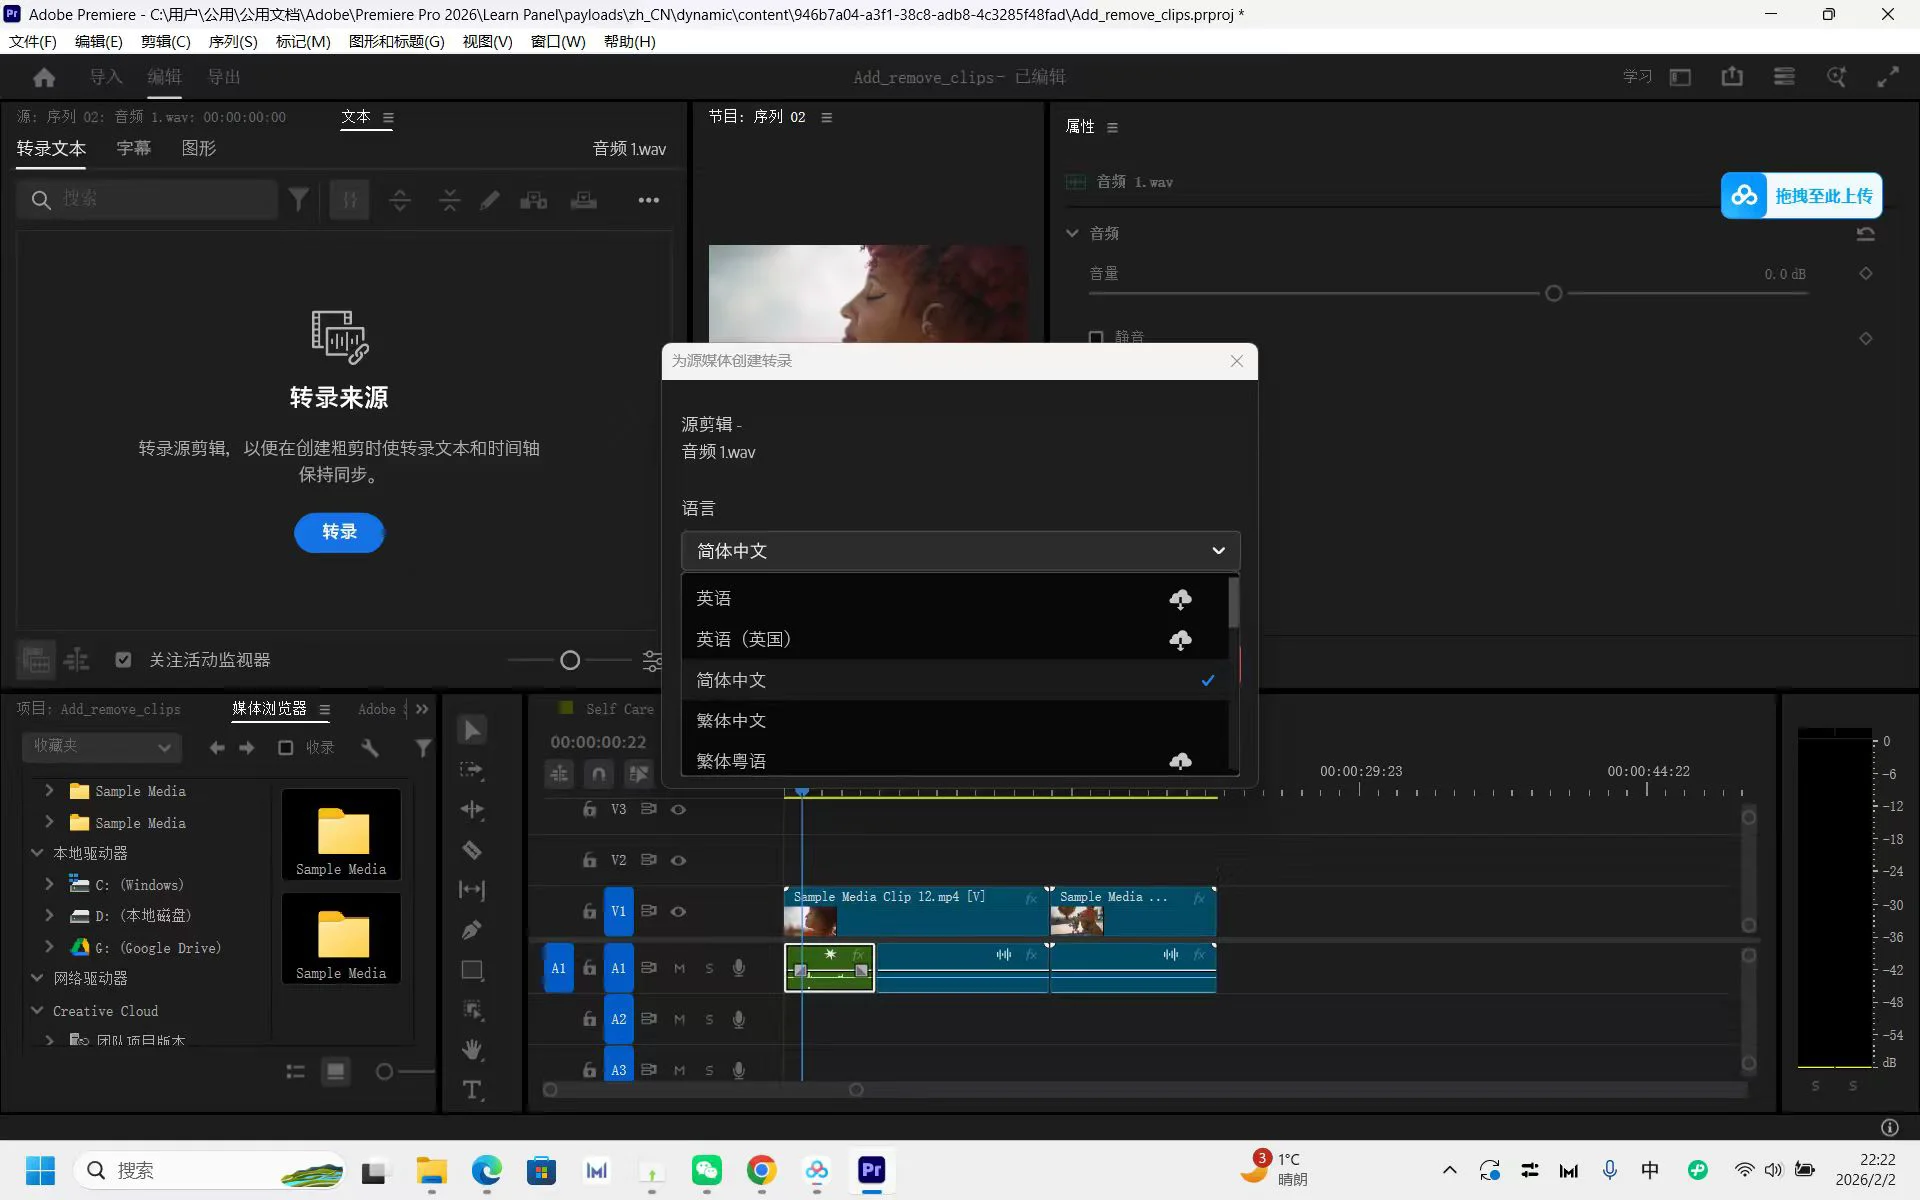This screenshot has height=1200, width=1920.
Task: Collapse the 音频 section in properties panel
Action: coord(1072,233)
